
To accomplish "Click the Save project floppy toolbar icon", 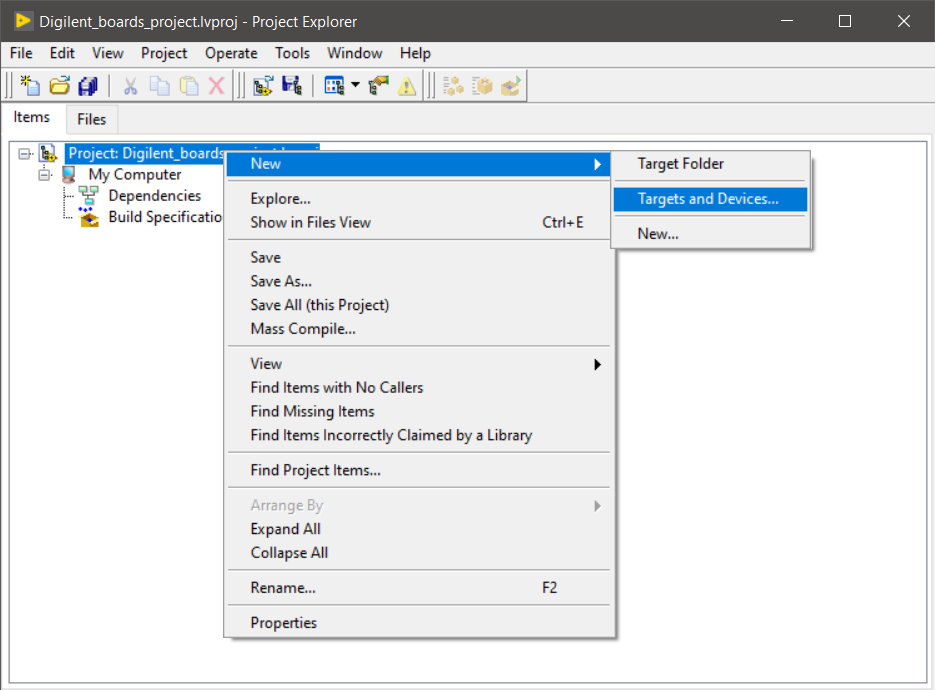I will (292, 86).
